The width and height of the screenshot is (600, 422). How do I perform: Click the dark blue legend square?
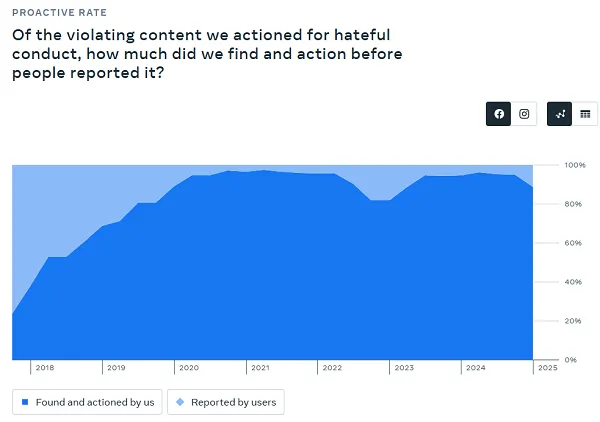(x=25, y=402)
